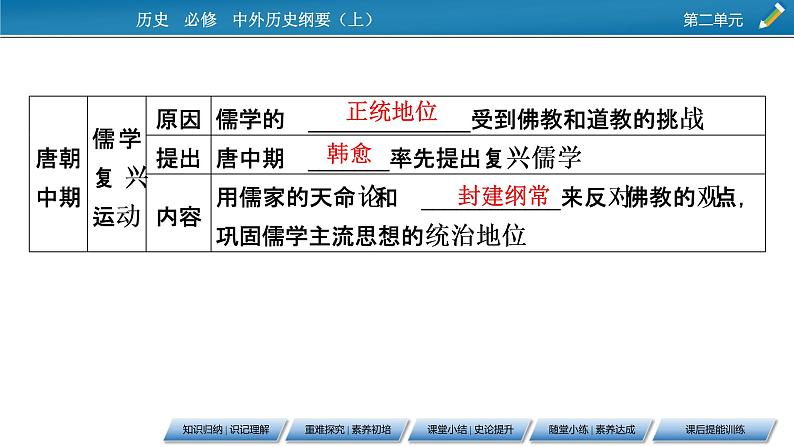The width and height of the screenshot is (794, 447).
Task: Click the 第二单元 label in the header
Action: coord(713,19)
